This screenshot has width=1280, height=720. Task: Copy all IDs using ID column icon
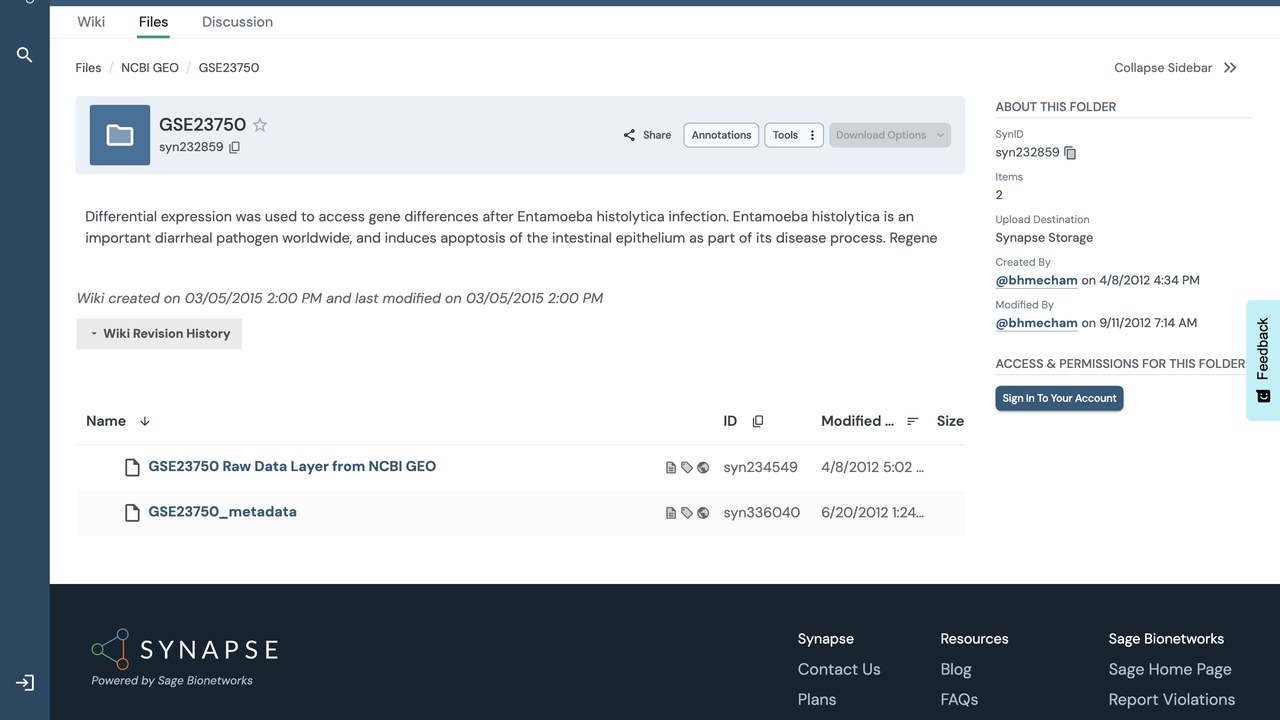point(758,422)
